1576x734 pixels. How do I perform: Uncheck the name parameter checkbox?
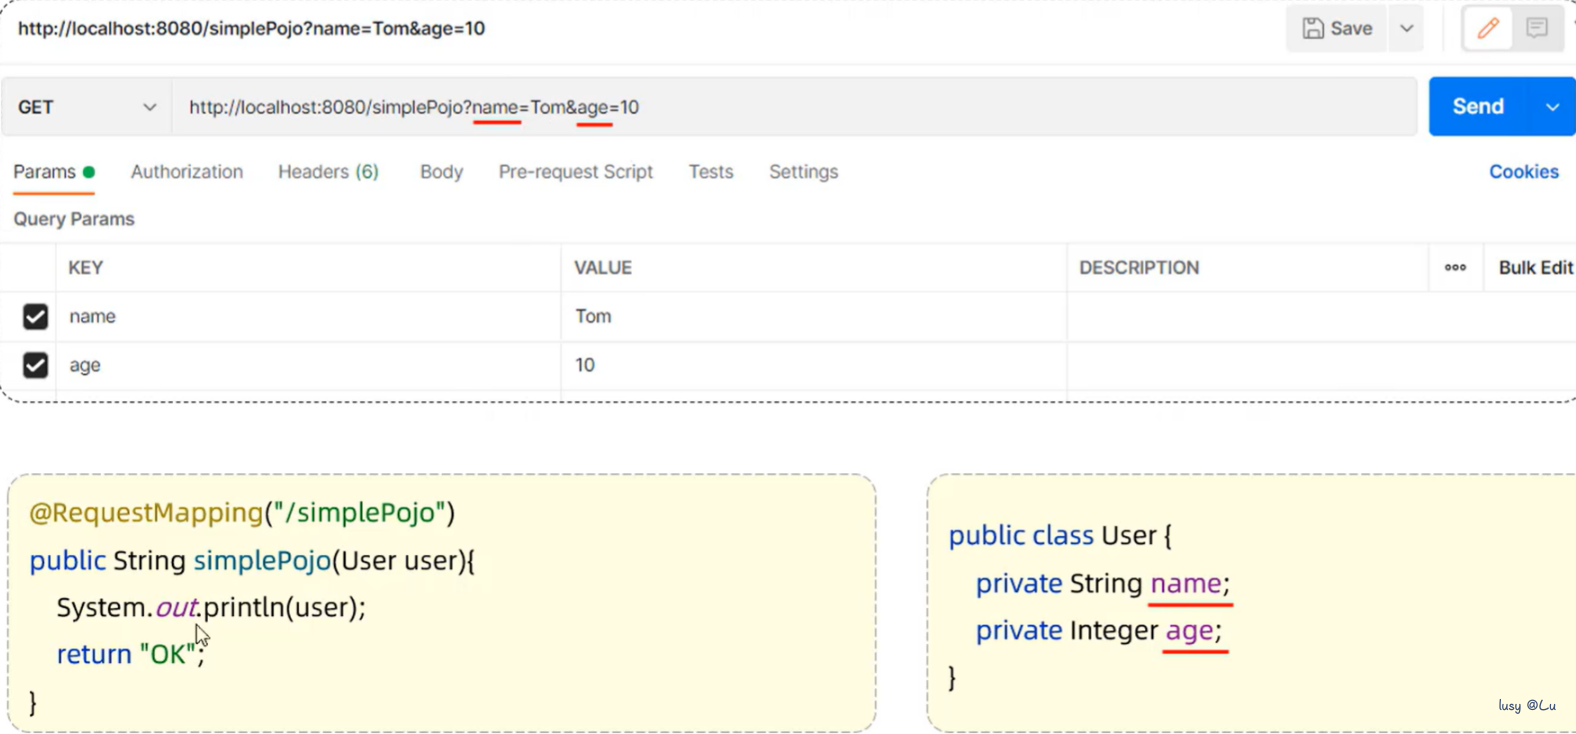35,317
